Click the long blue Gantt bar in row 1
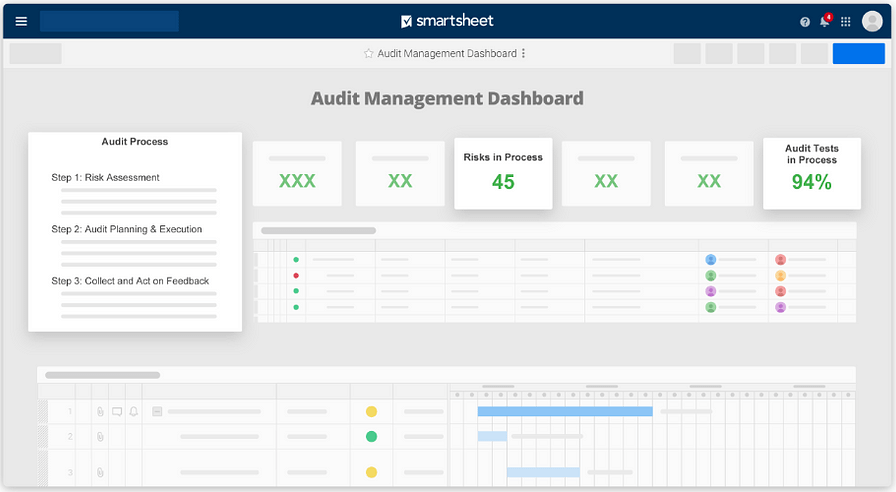Viewport: 896px width, 492px height. (565, 411)
